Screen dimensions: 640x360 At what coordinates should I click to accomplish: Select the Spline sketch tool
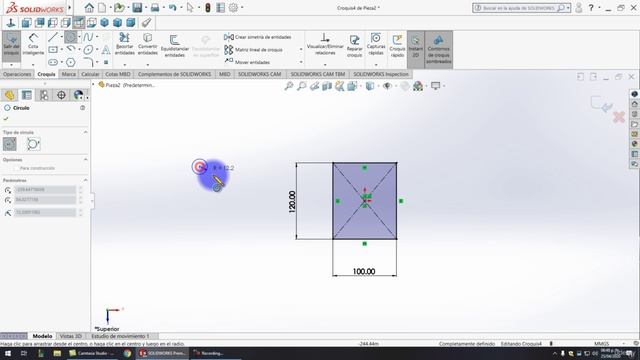88,37
